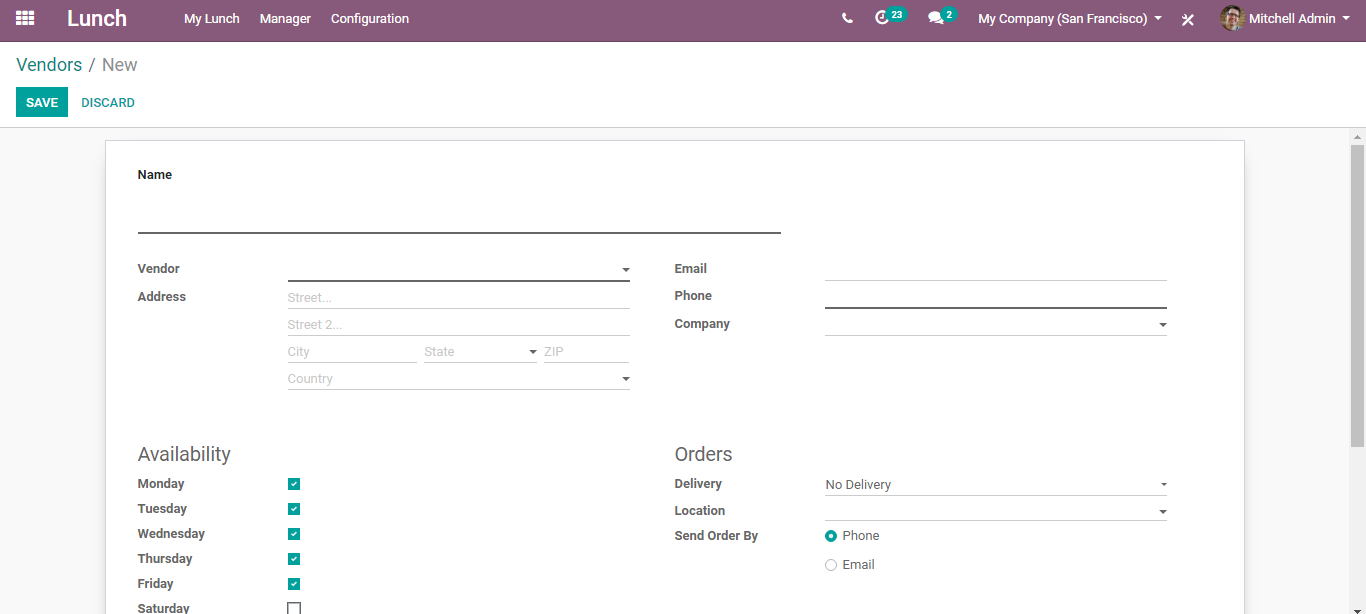Click the SAVE button
This screenshot has height=614, width=1366.
coord(42,102)
